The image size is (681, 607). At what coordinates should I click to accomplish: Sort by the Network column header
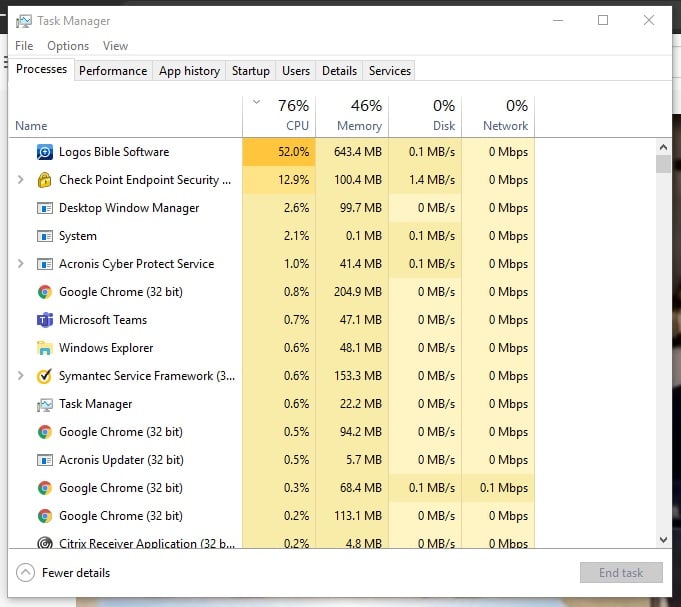point(498,116)
